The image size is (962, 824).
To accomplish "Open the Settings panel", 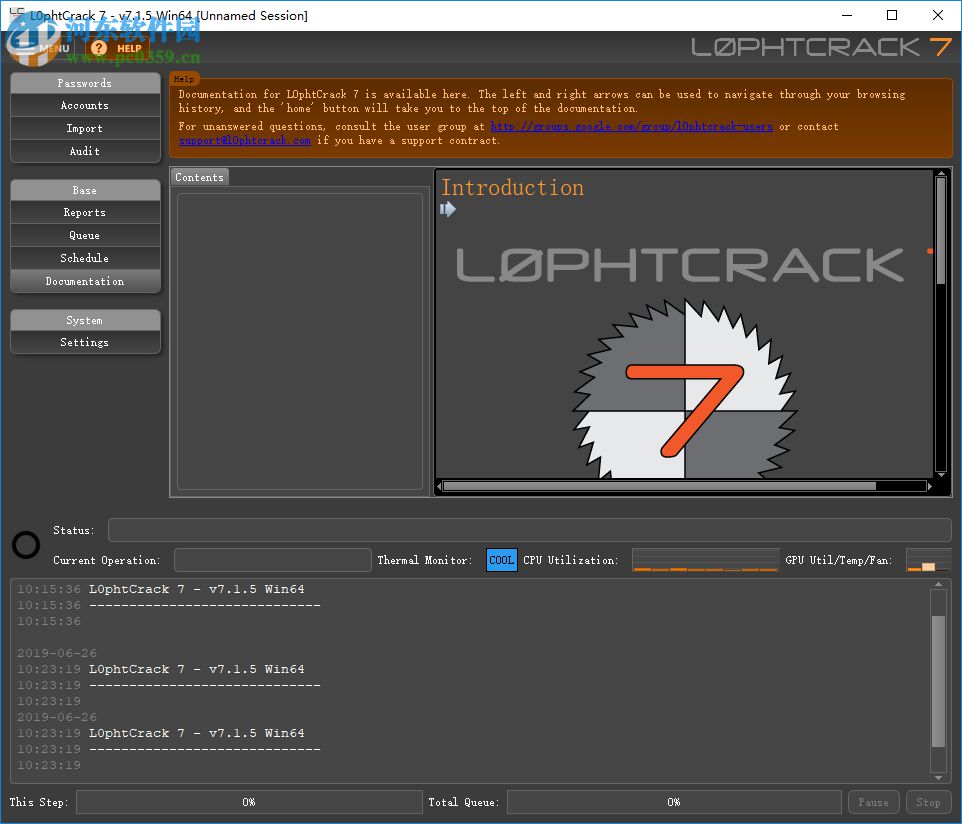I will 85,342.
